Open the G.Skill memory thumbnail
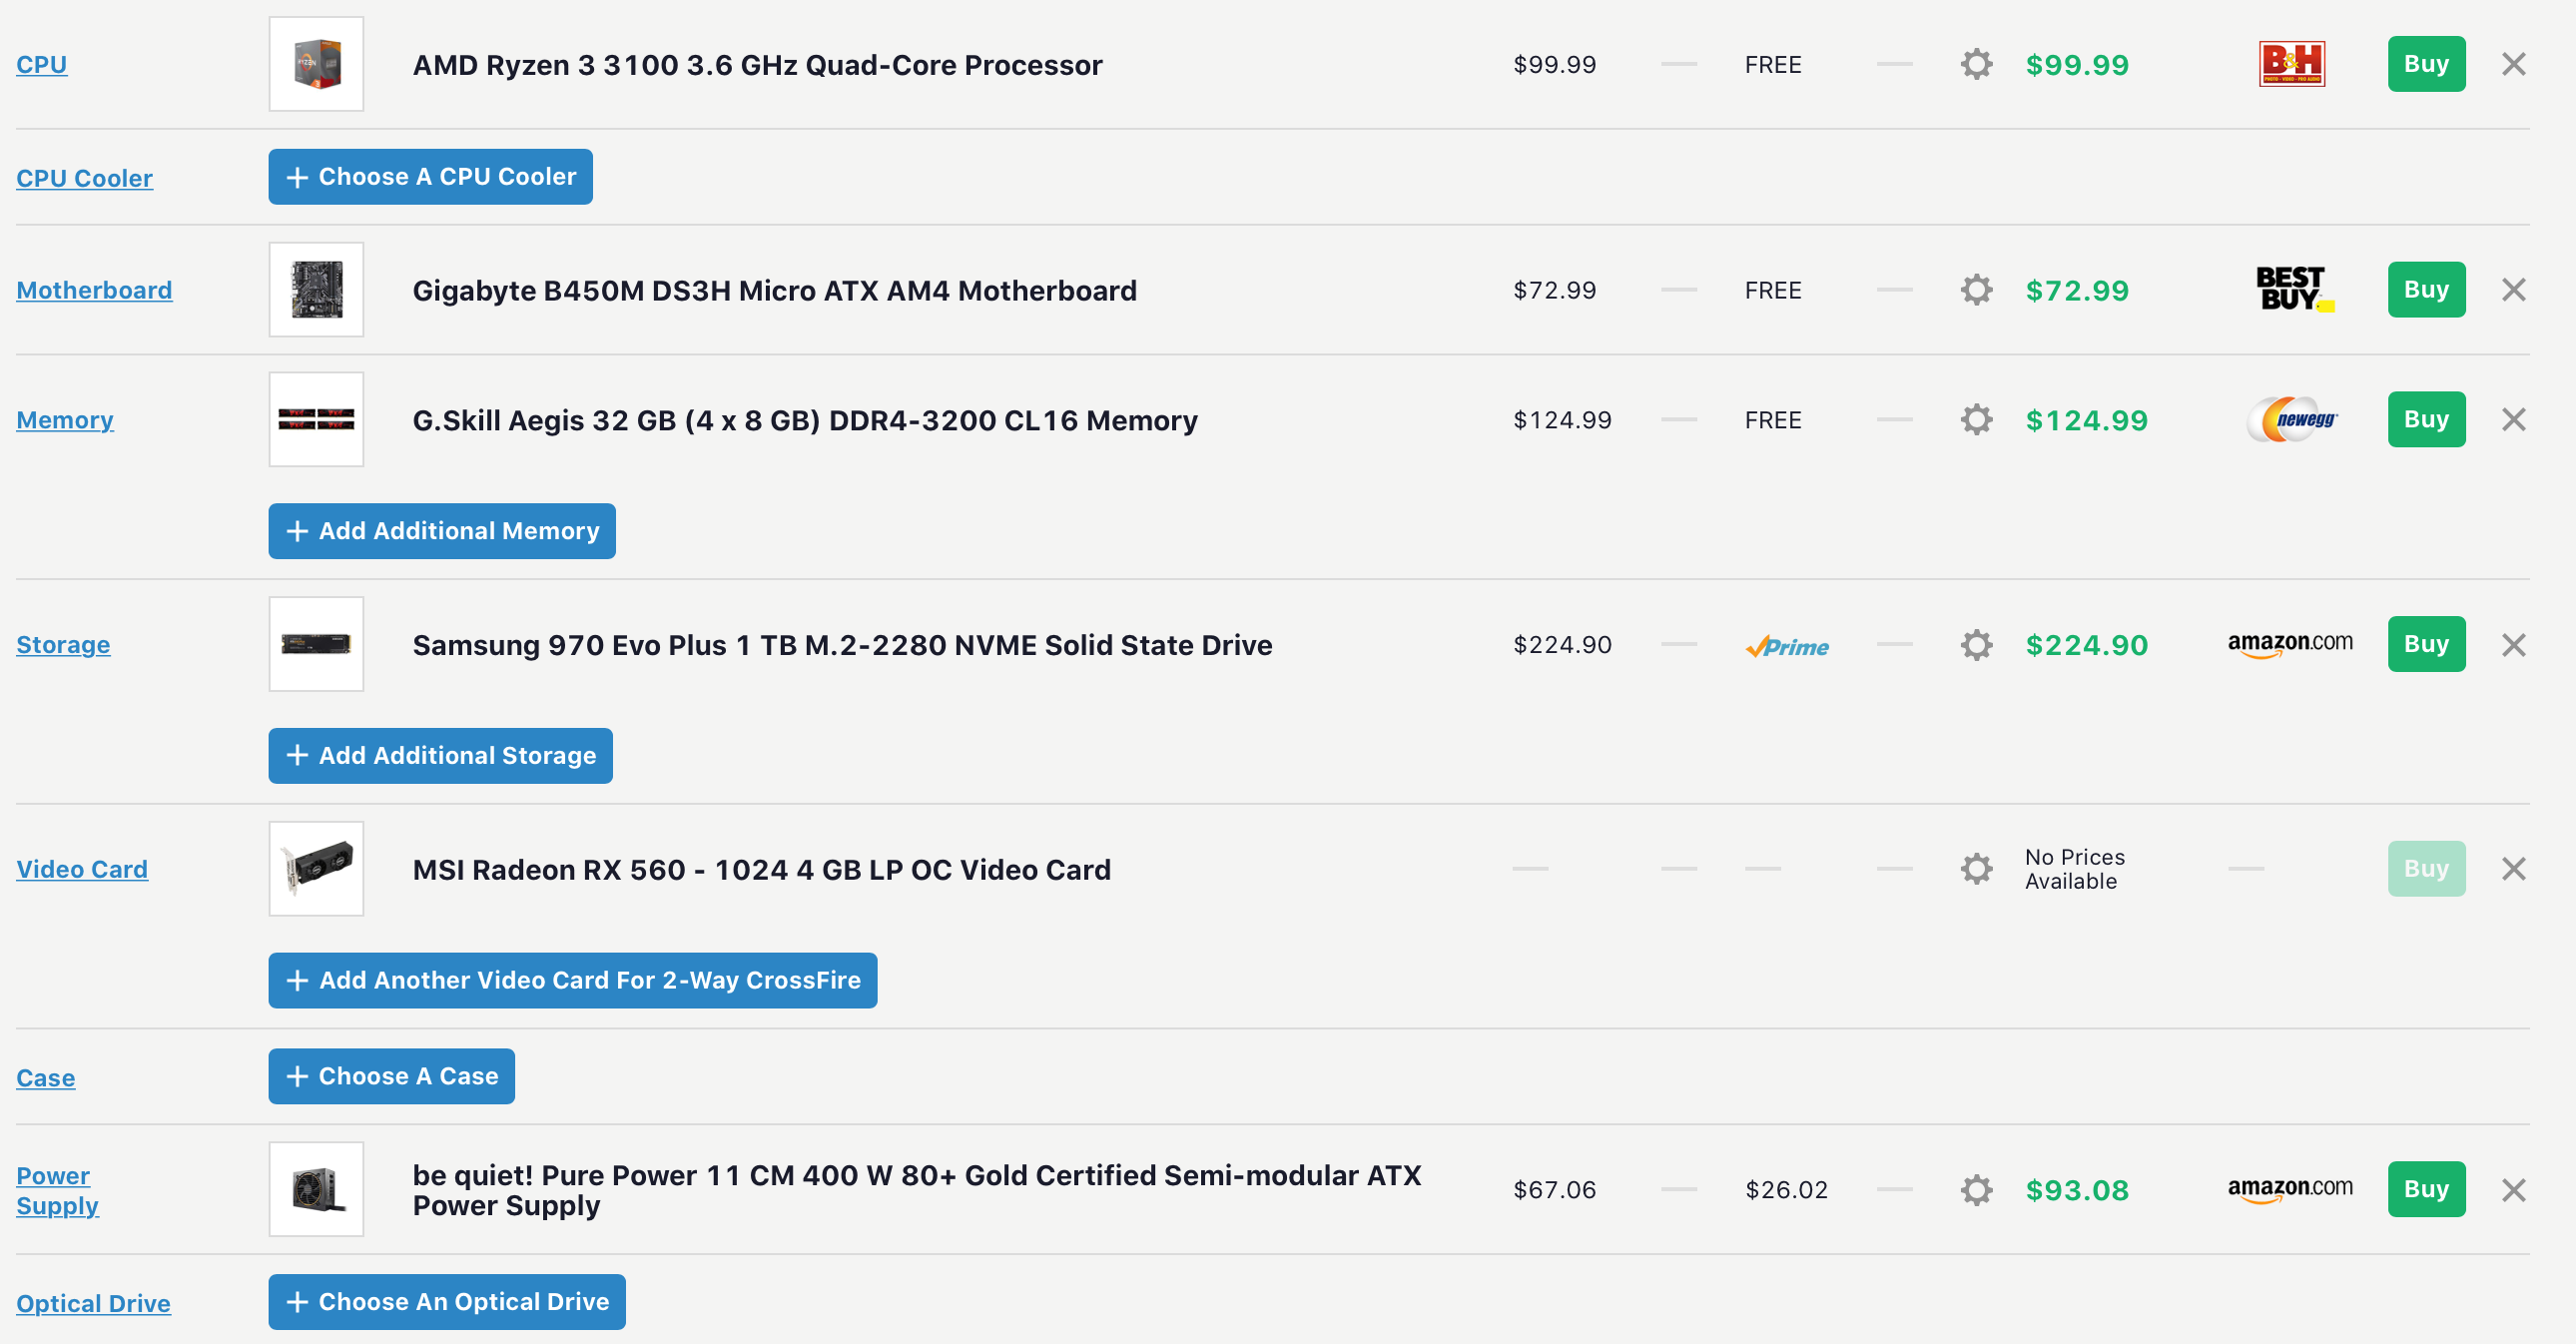 (x=316, y=419)
